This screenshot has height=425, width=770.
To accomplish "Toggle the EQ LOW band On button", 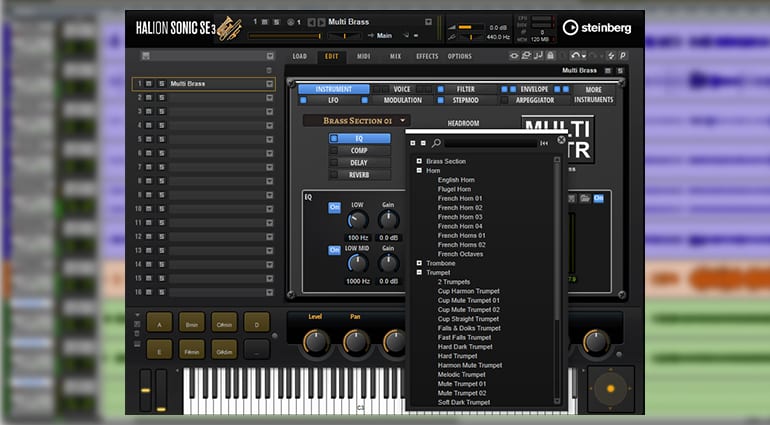I will [334, 207].
